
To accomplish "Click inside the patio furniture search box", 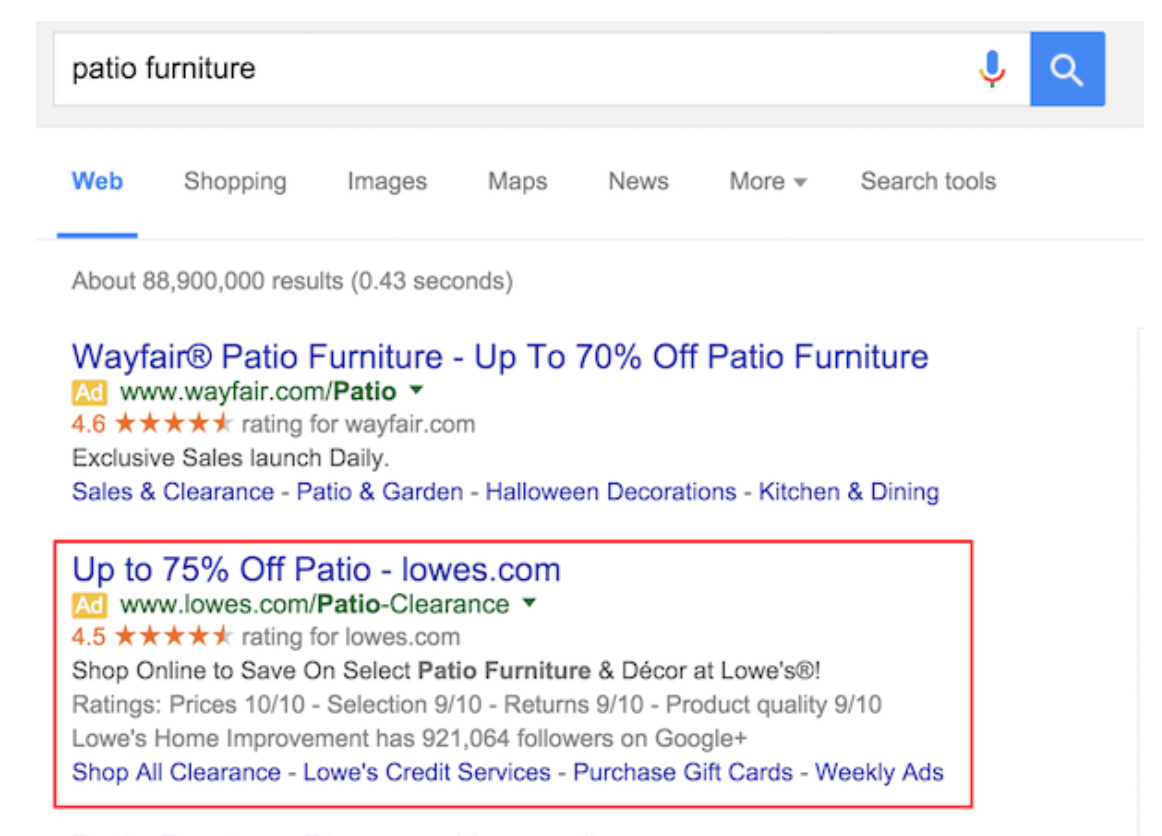I will 500,69.
